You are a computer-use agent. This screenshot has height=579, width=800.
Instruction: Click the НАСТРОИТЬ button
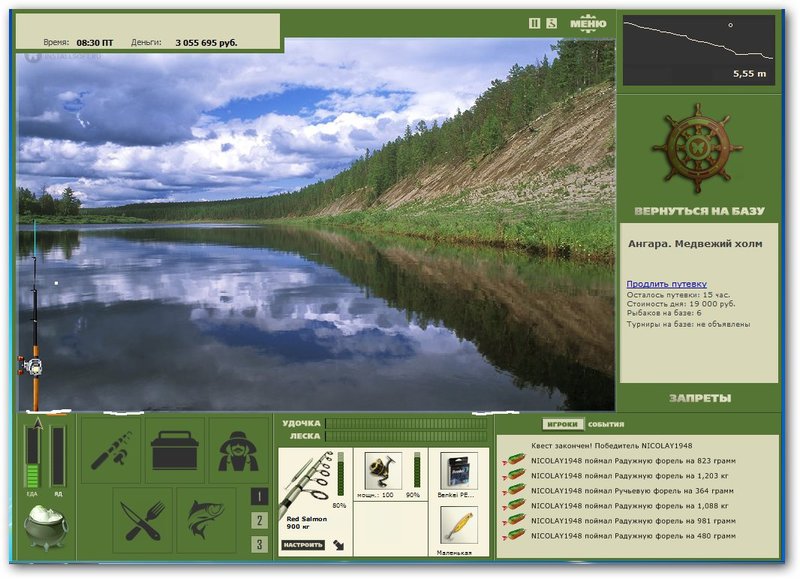point(303,545)
